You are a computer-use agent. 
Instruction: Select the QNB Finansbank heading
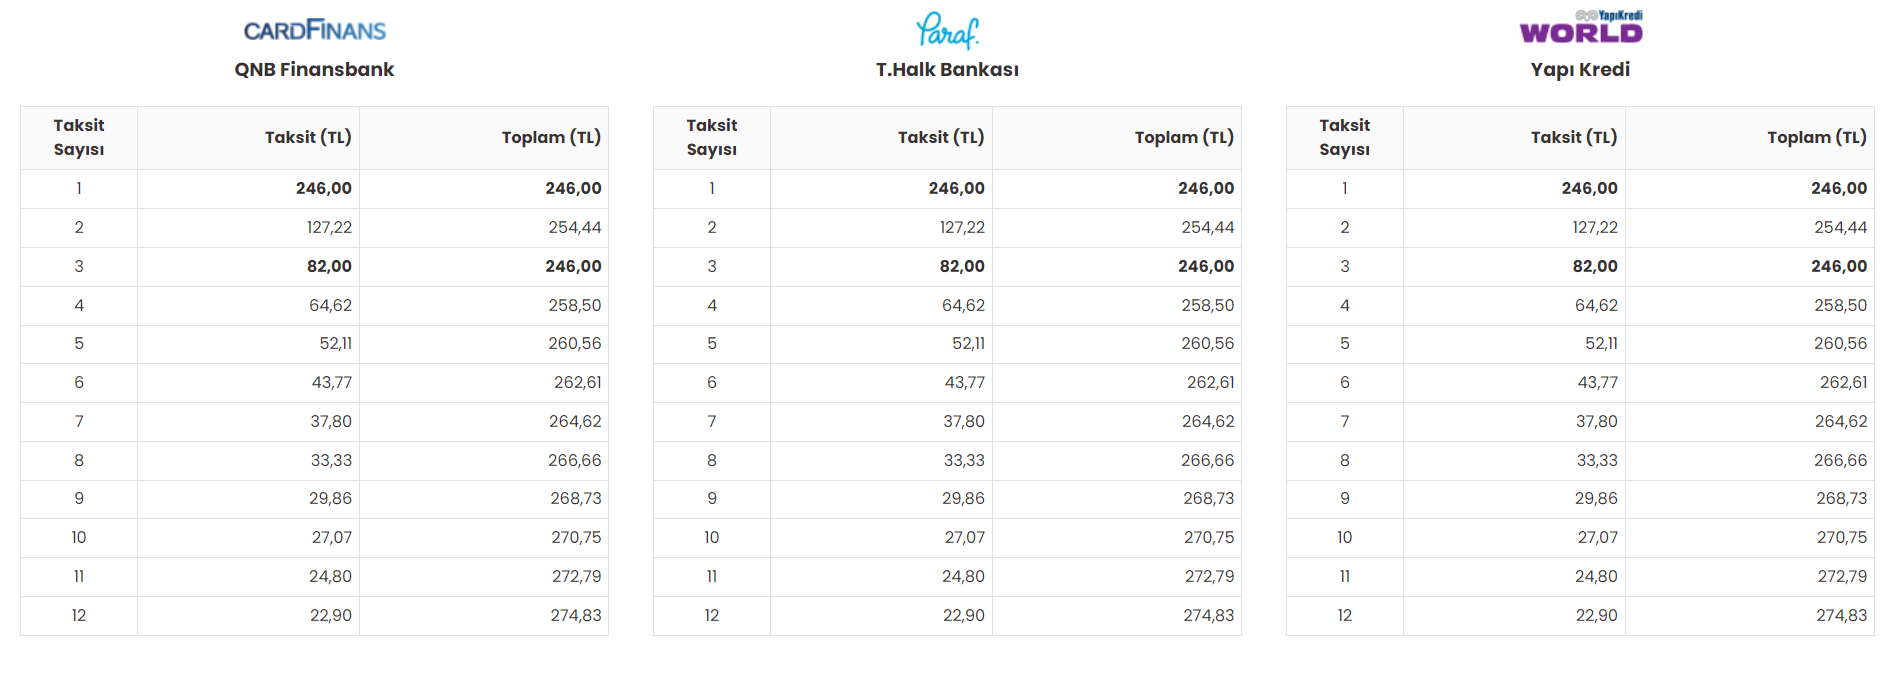click(314, 69)
